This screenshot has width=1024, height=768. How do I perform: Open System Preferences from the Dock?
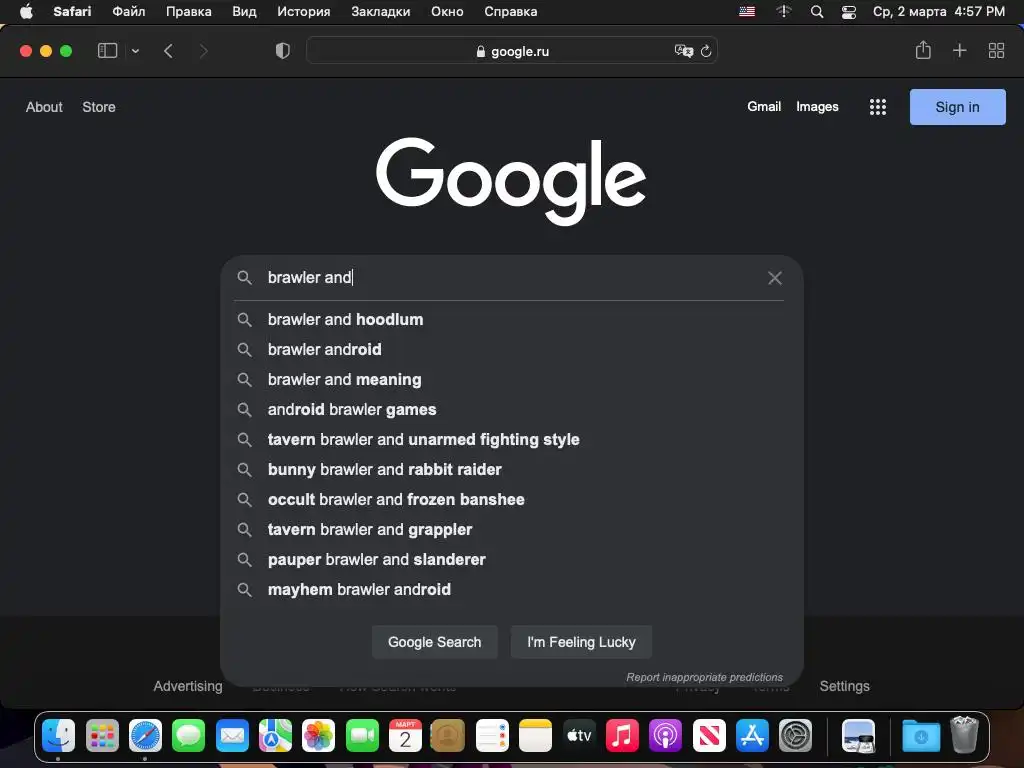click(x=795, y=736)
